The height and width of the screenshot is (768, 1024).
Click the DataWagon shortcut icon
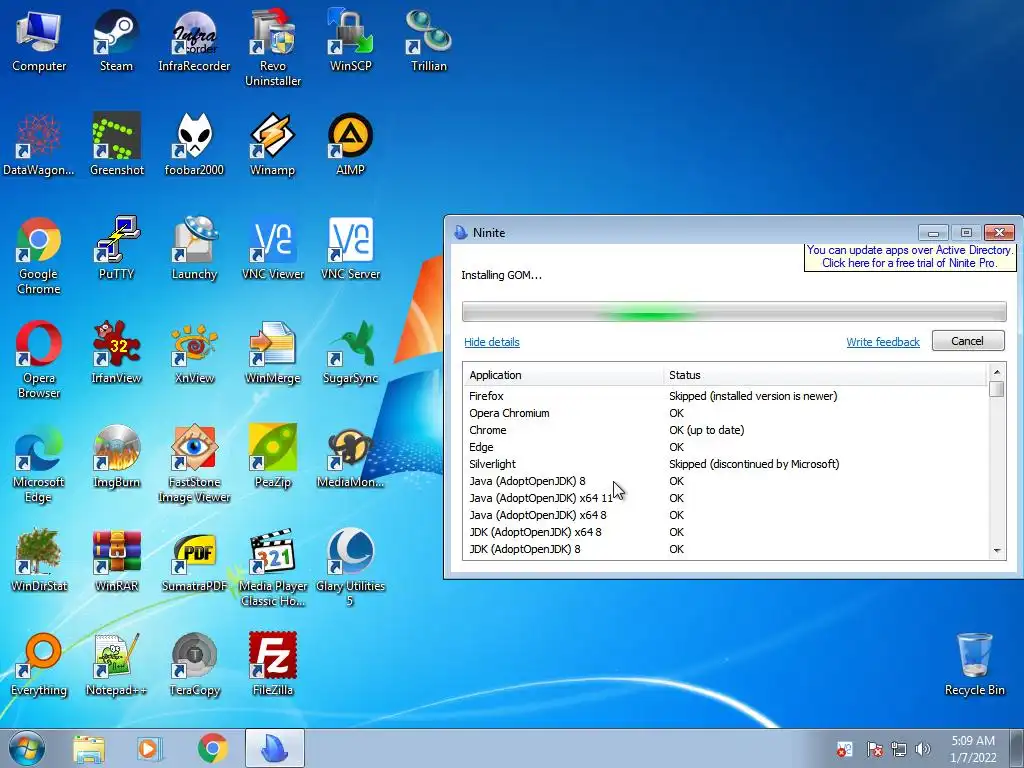pyautogui.click(x=39, y=144)
